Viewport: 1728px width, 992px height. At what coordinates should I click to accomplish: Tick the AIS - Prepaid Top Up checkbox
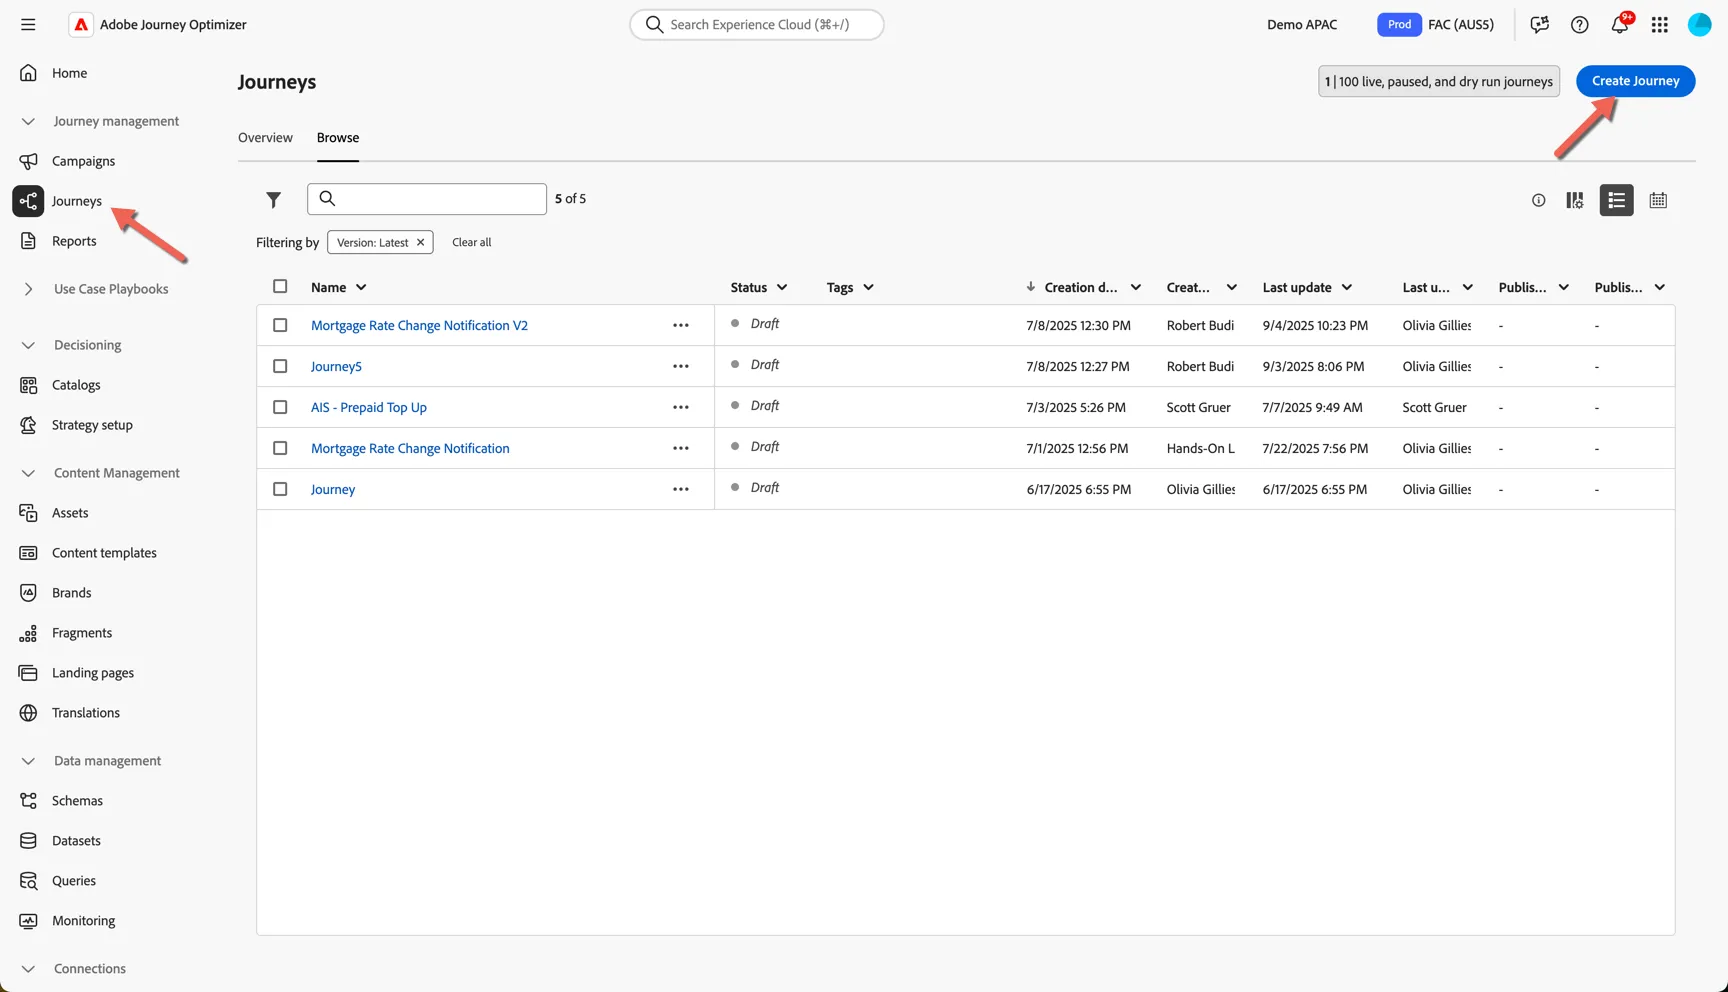point(280,408)
